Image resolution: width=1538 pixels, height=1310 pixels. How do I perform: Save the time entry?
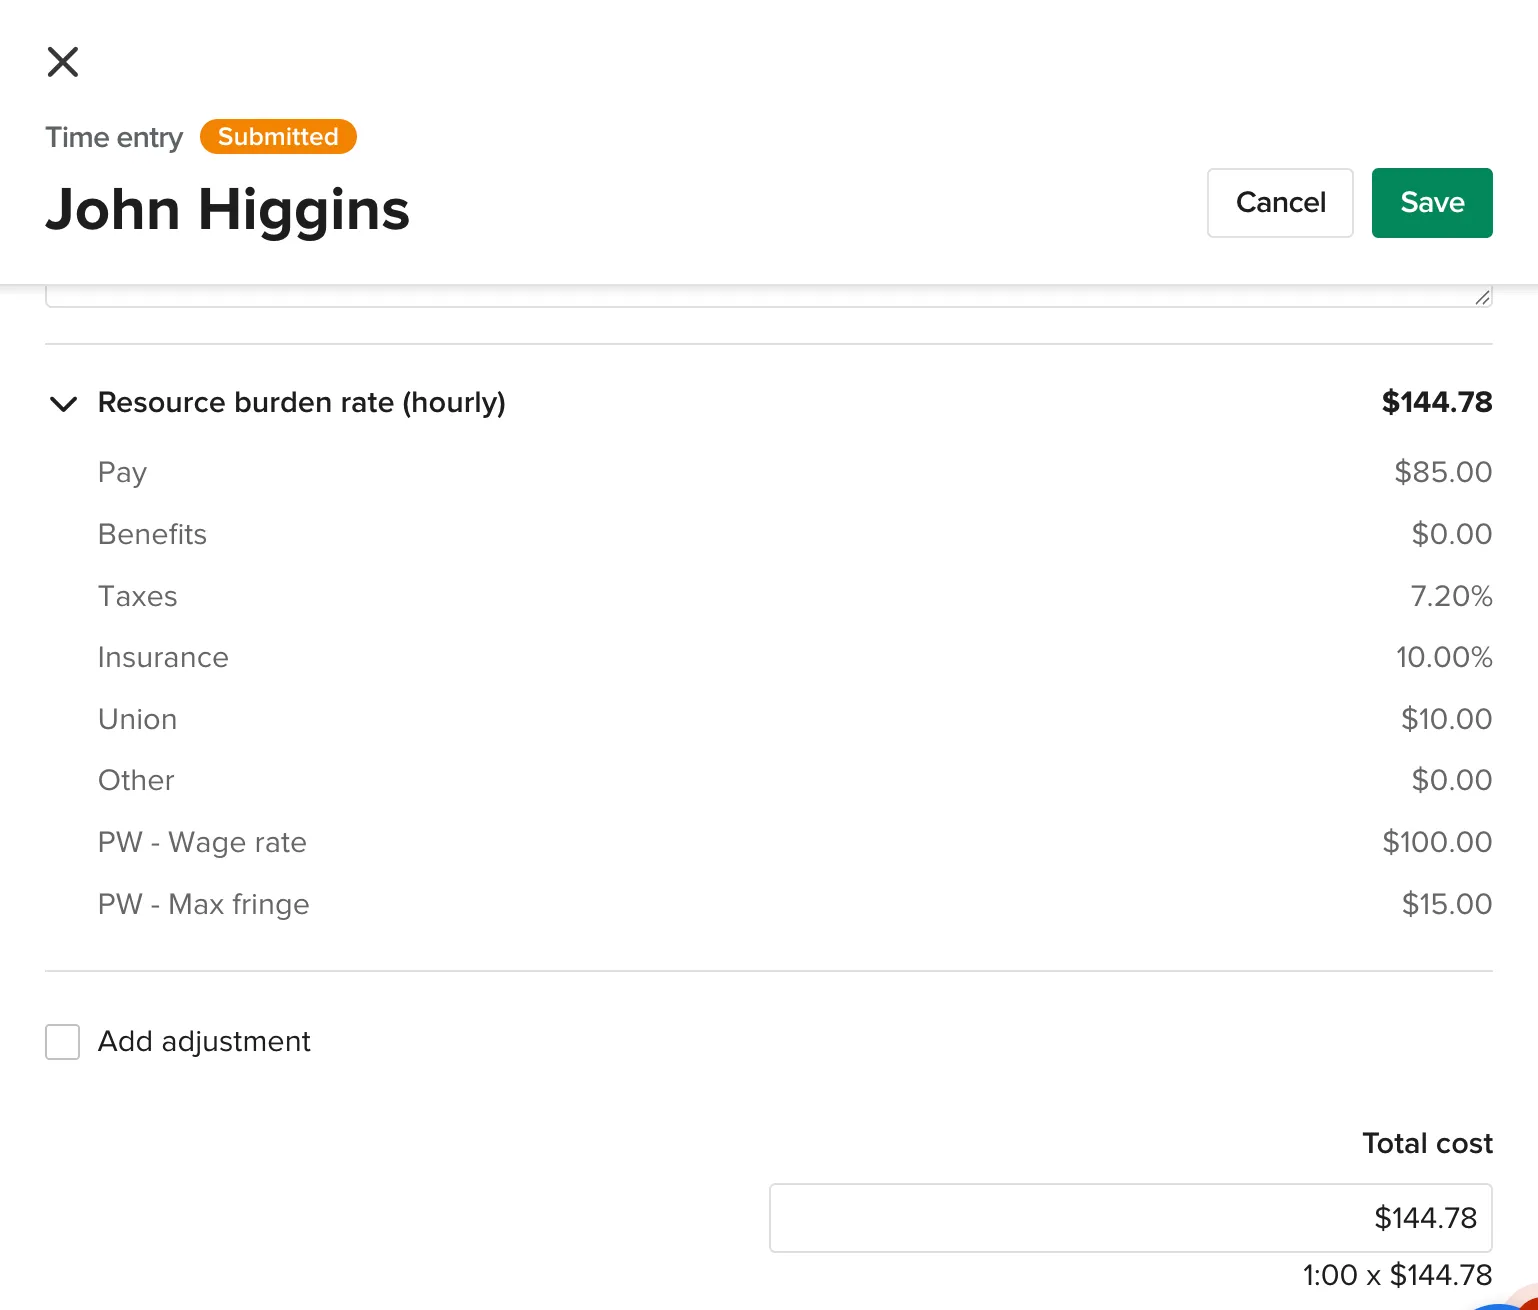click(x=1431, y=203)
